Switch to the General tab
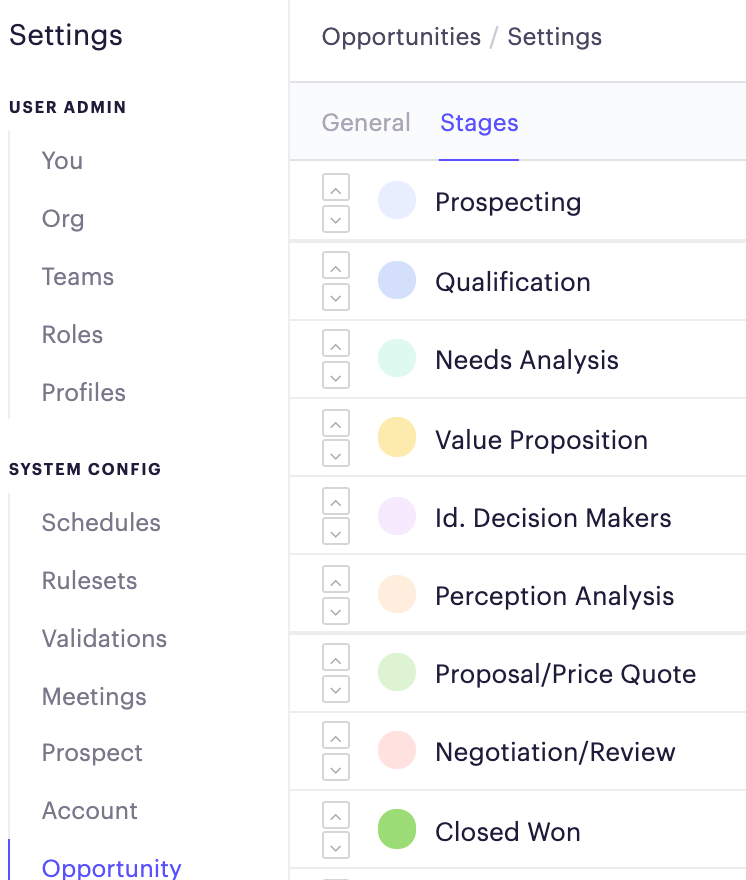Viewport: 746px width, 880px height. point(366,122)
